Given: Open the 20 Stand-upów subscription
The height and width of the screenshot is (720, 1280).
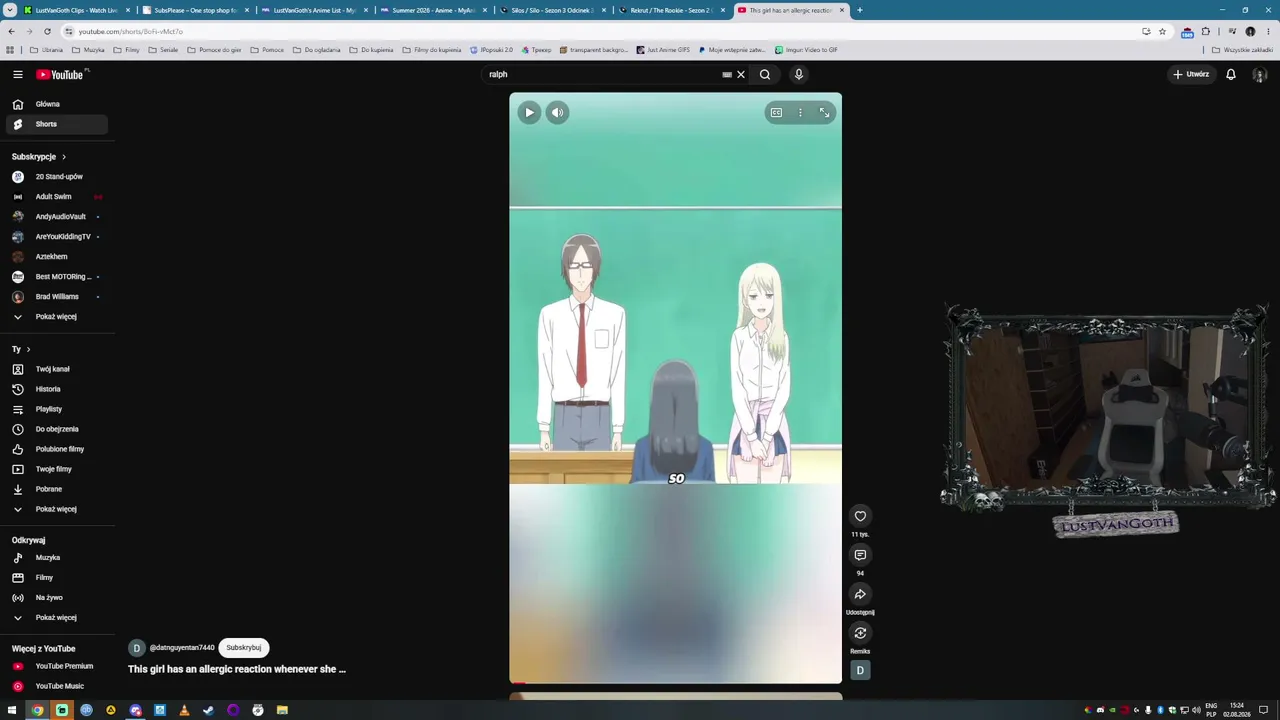Looking at the screenshot, I should [57, 177].
